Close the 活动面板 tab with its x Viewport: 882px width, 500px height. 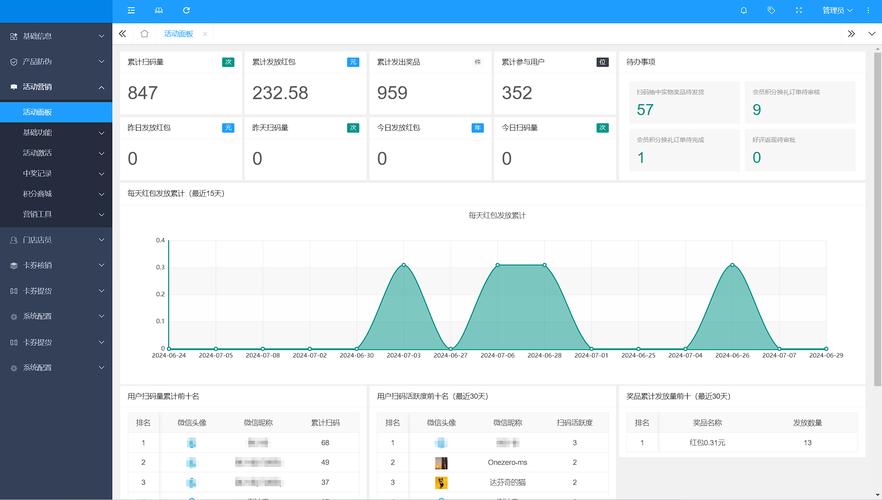pos(205,34)
